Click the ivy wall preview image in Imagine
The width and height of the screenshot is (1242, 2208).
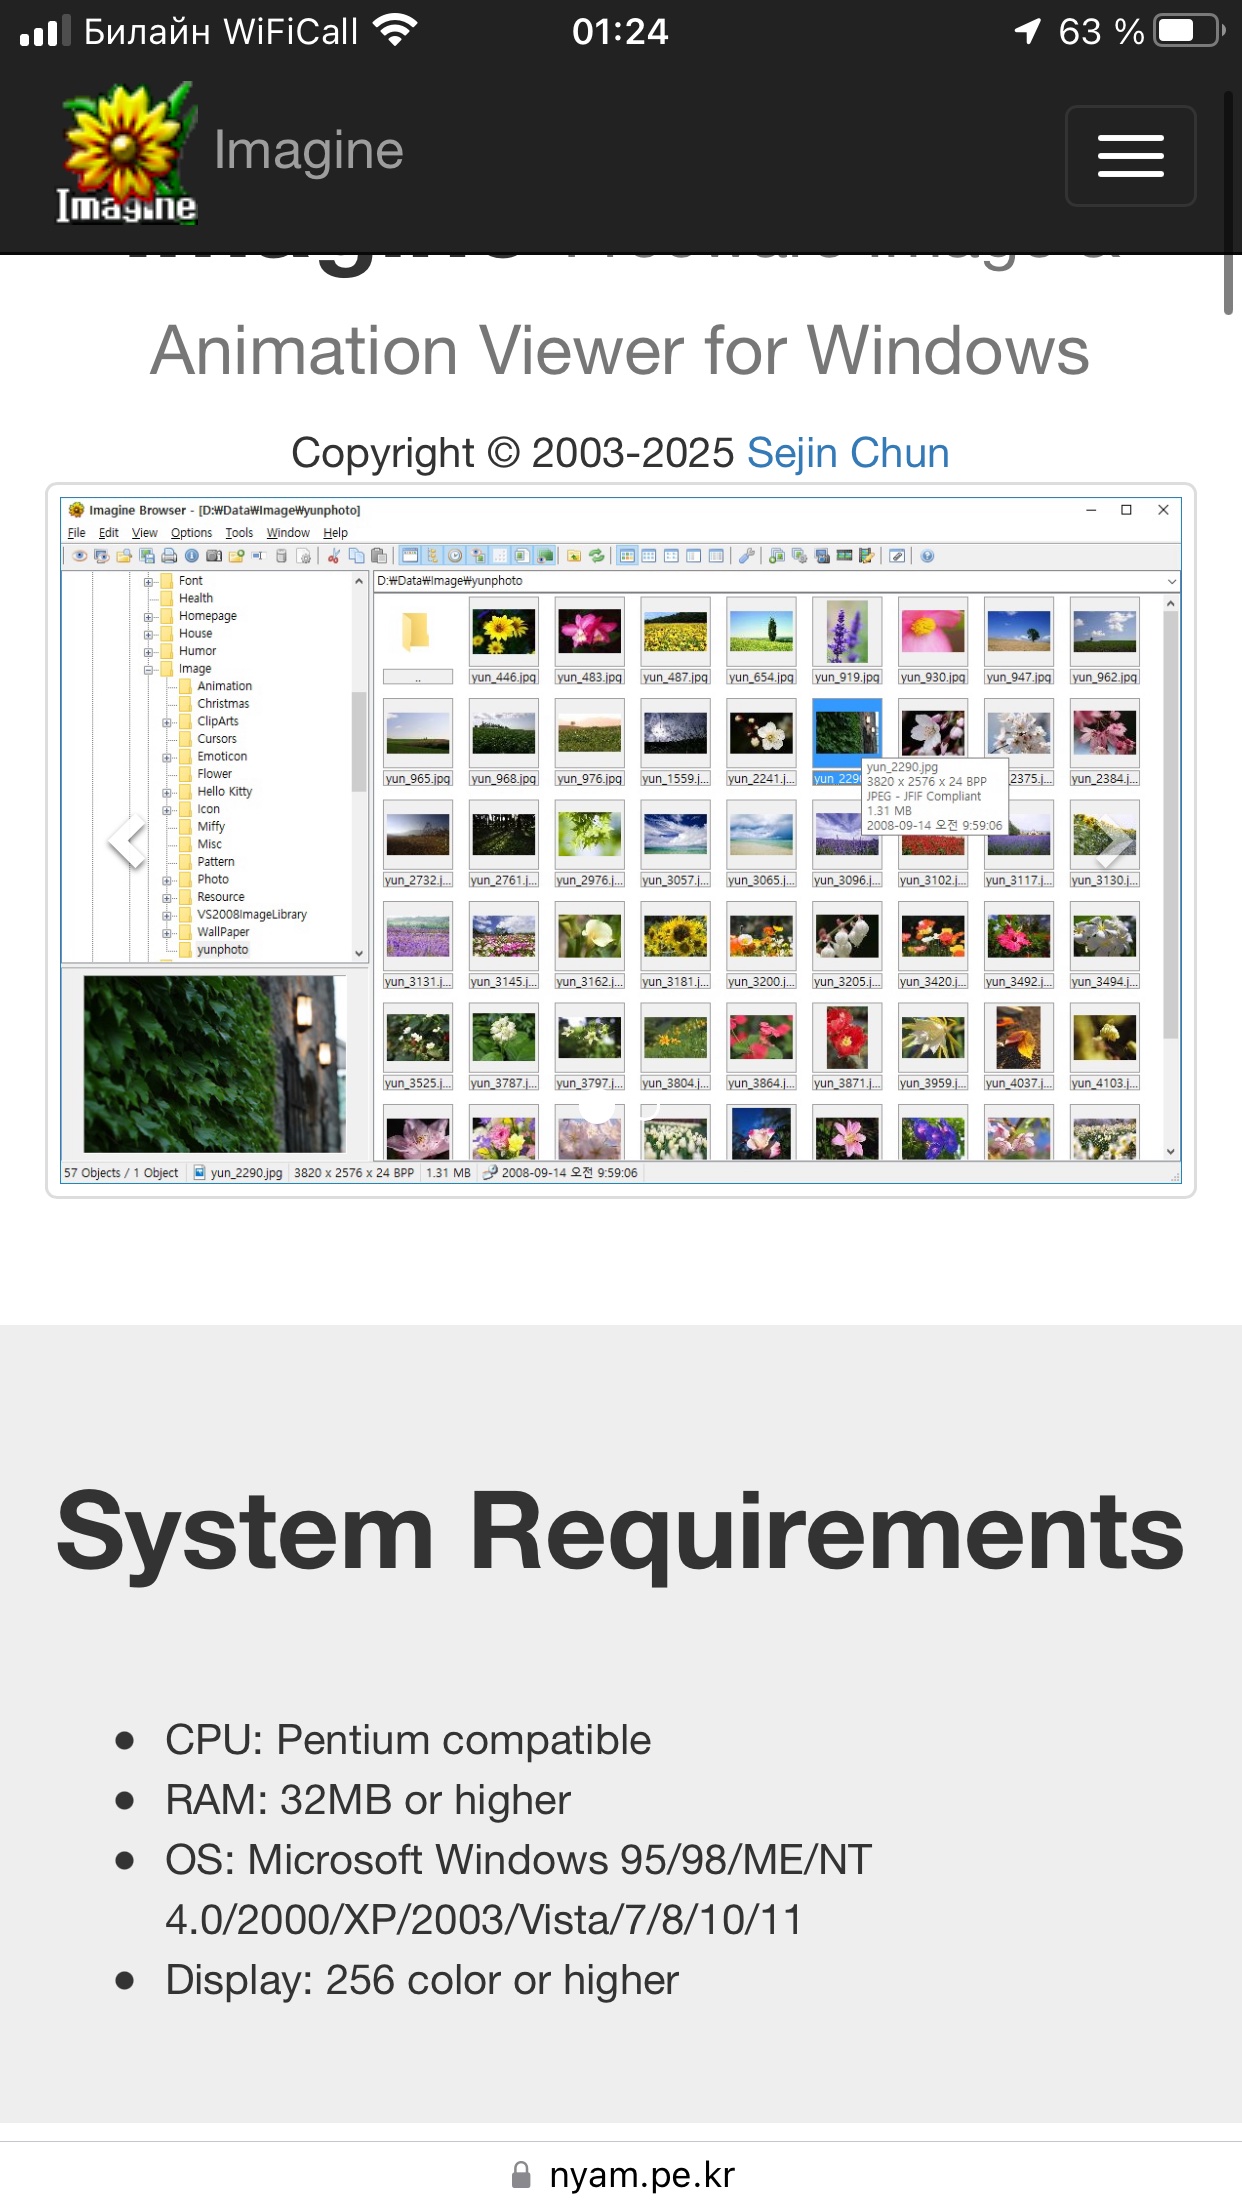tap(214, 1064)
